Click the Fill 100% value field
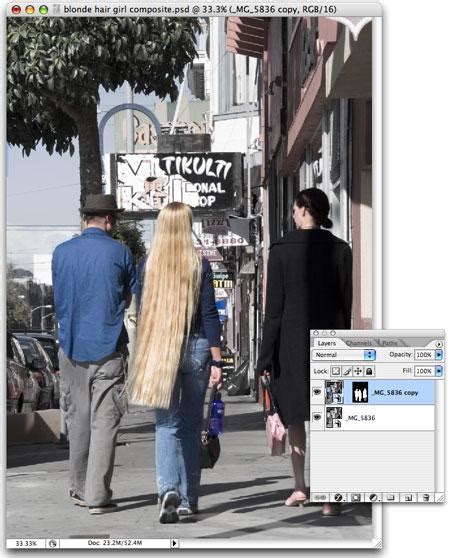This screenshot has height=558, width=450. [x=424, y=371]
